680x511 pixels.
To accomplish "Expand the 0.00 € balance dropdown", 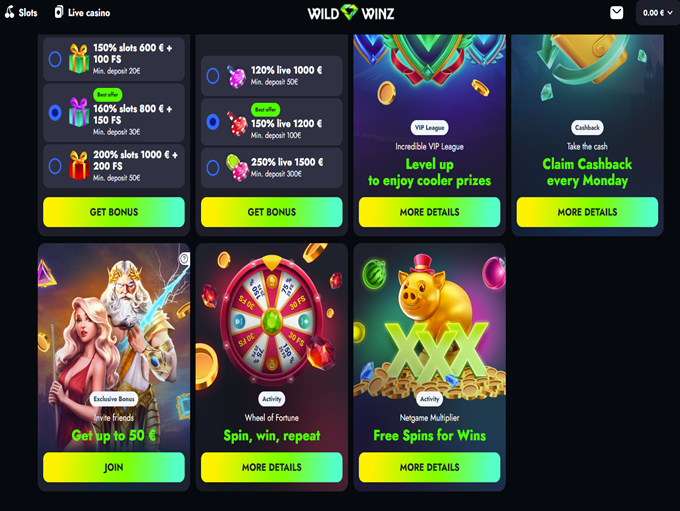I will tap(657, 13).
